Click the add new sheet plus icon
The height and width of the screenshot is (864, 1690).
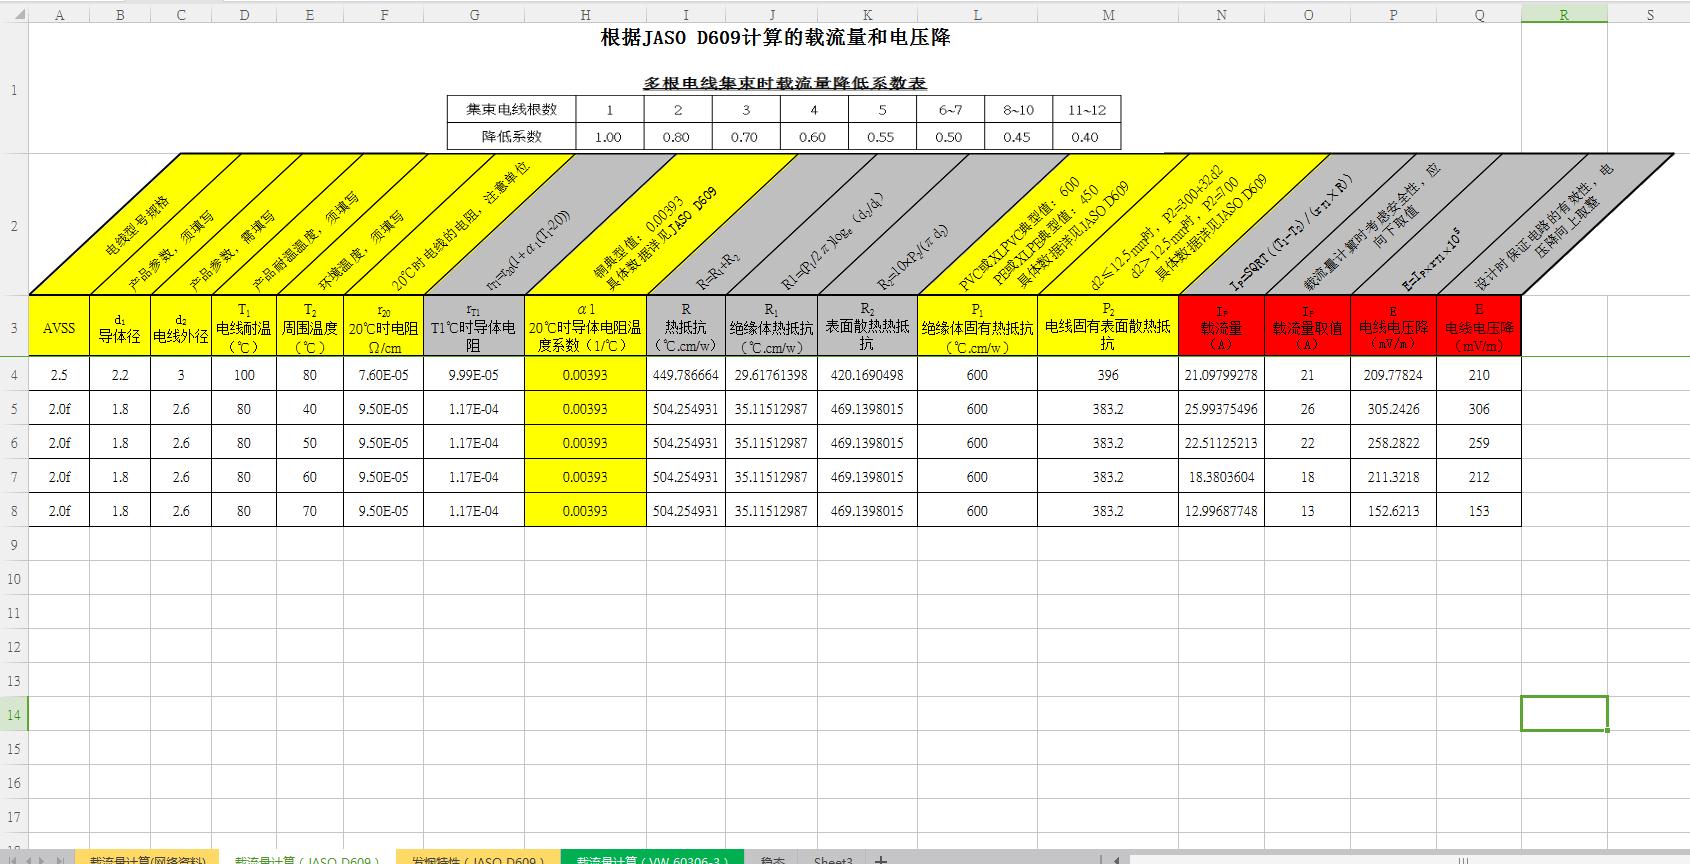[880, 859]
